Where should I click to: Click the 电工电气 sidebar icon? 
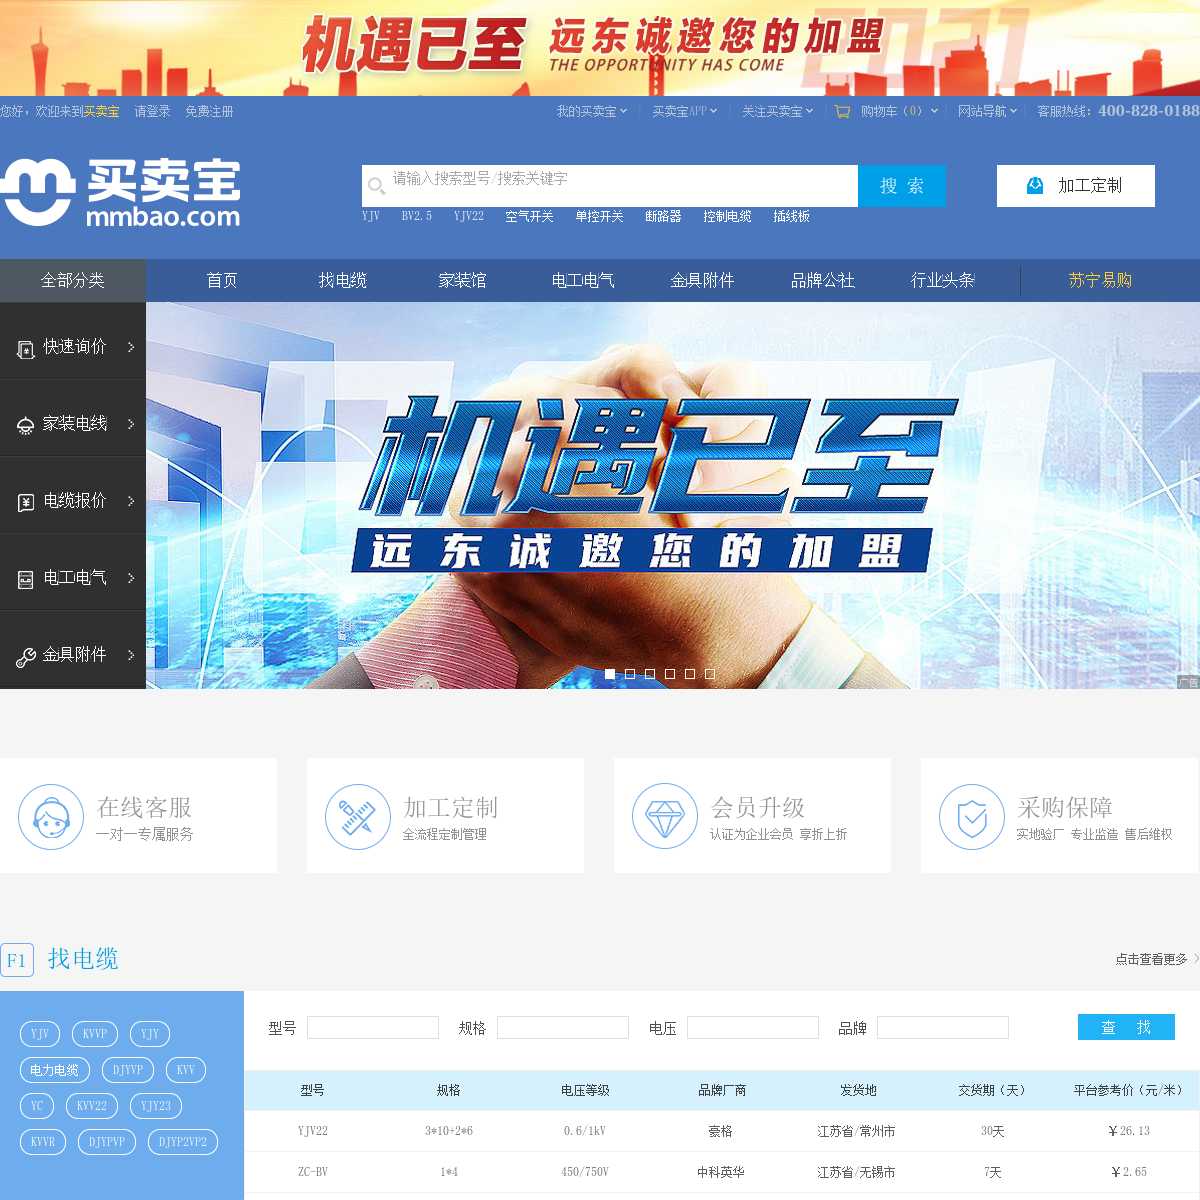[26, 579]
